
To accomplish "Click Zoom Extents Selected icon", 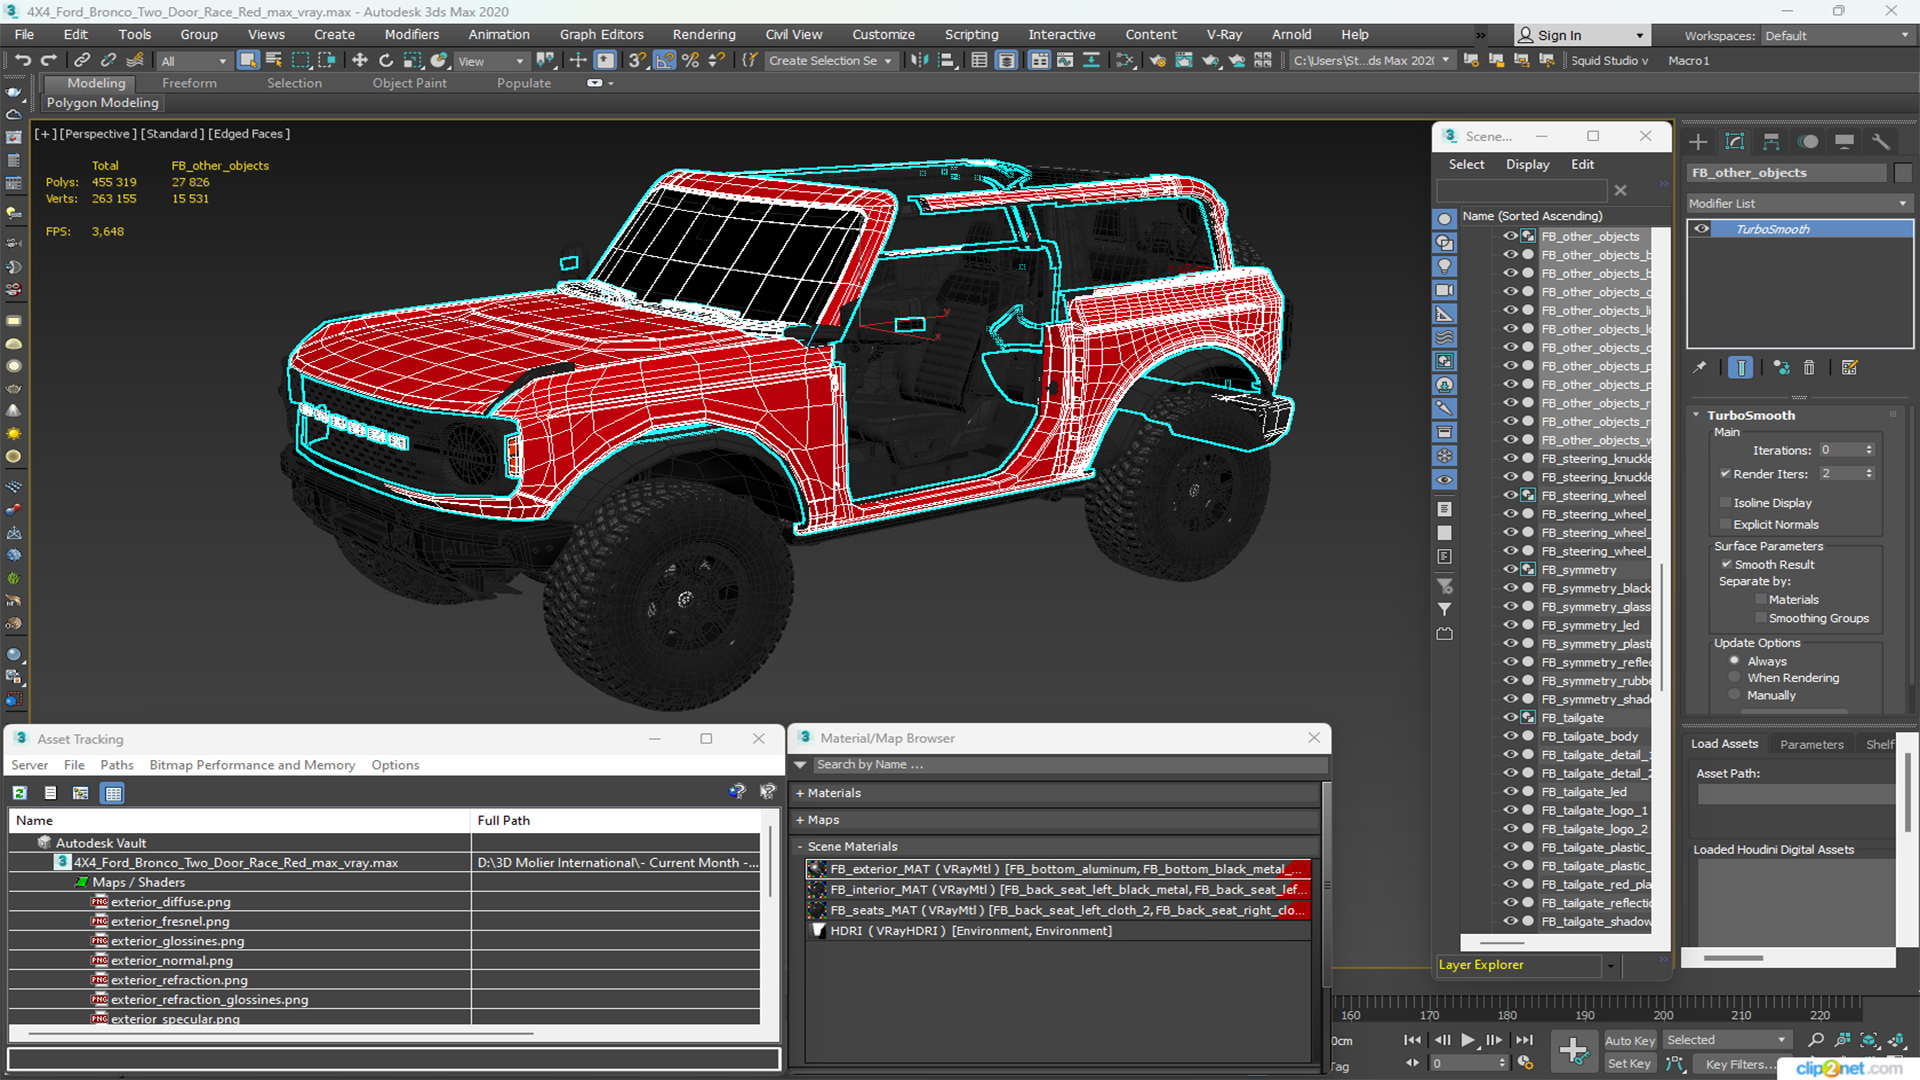I will [x=1868, y=1040].
